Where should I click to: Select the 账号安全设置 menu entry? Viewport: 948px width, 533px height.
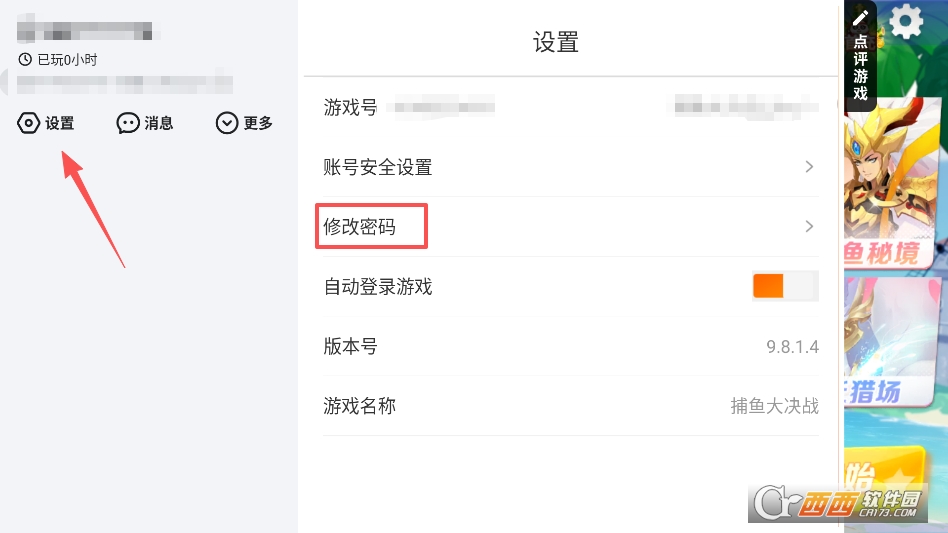(x=378, y=167)
